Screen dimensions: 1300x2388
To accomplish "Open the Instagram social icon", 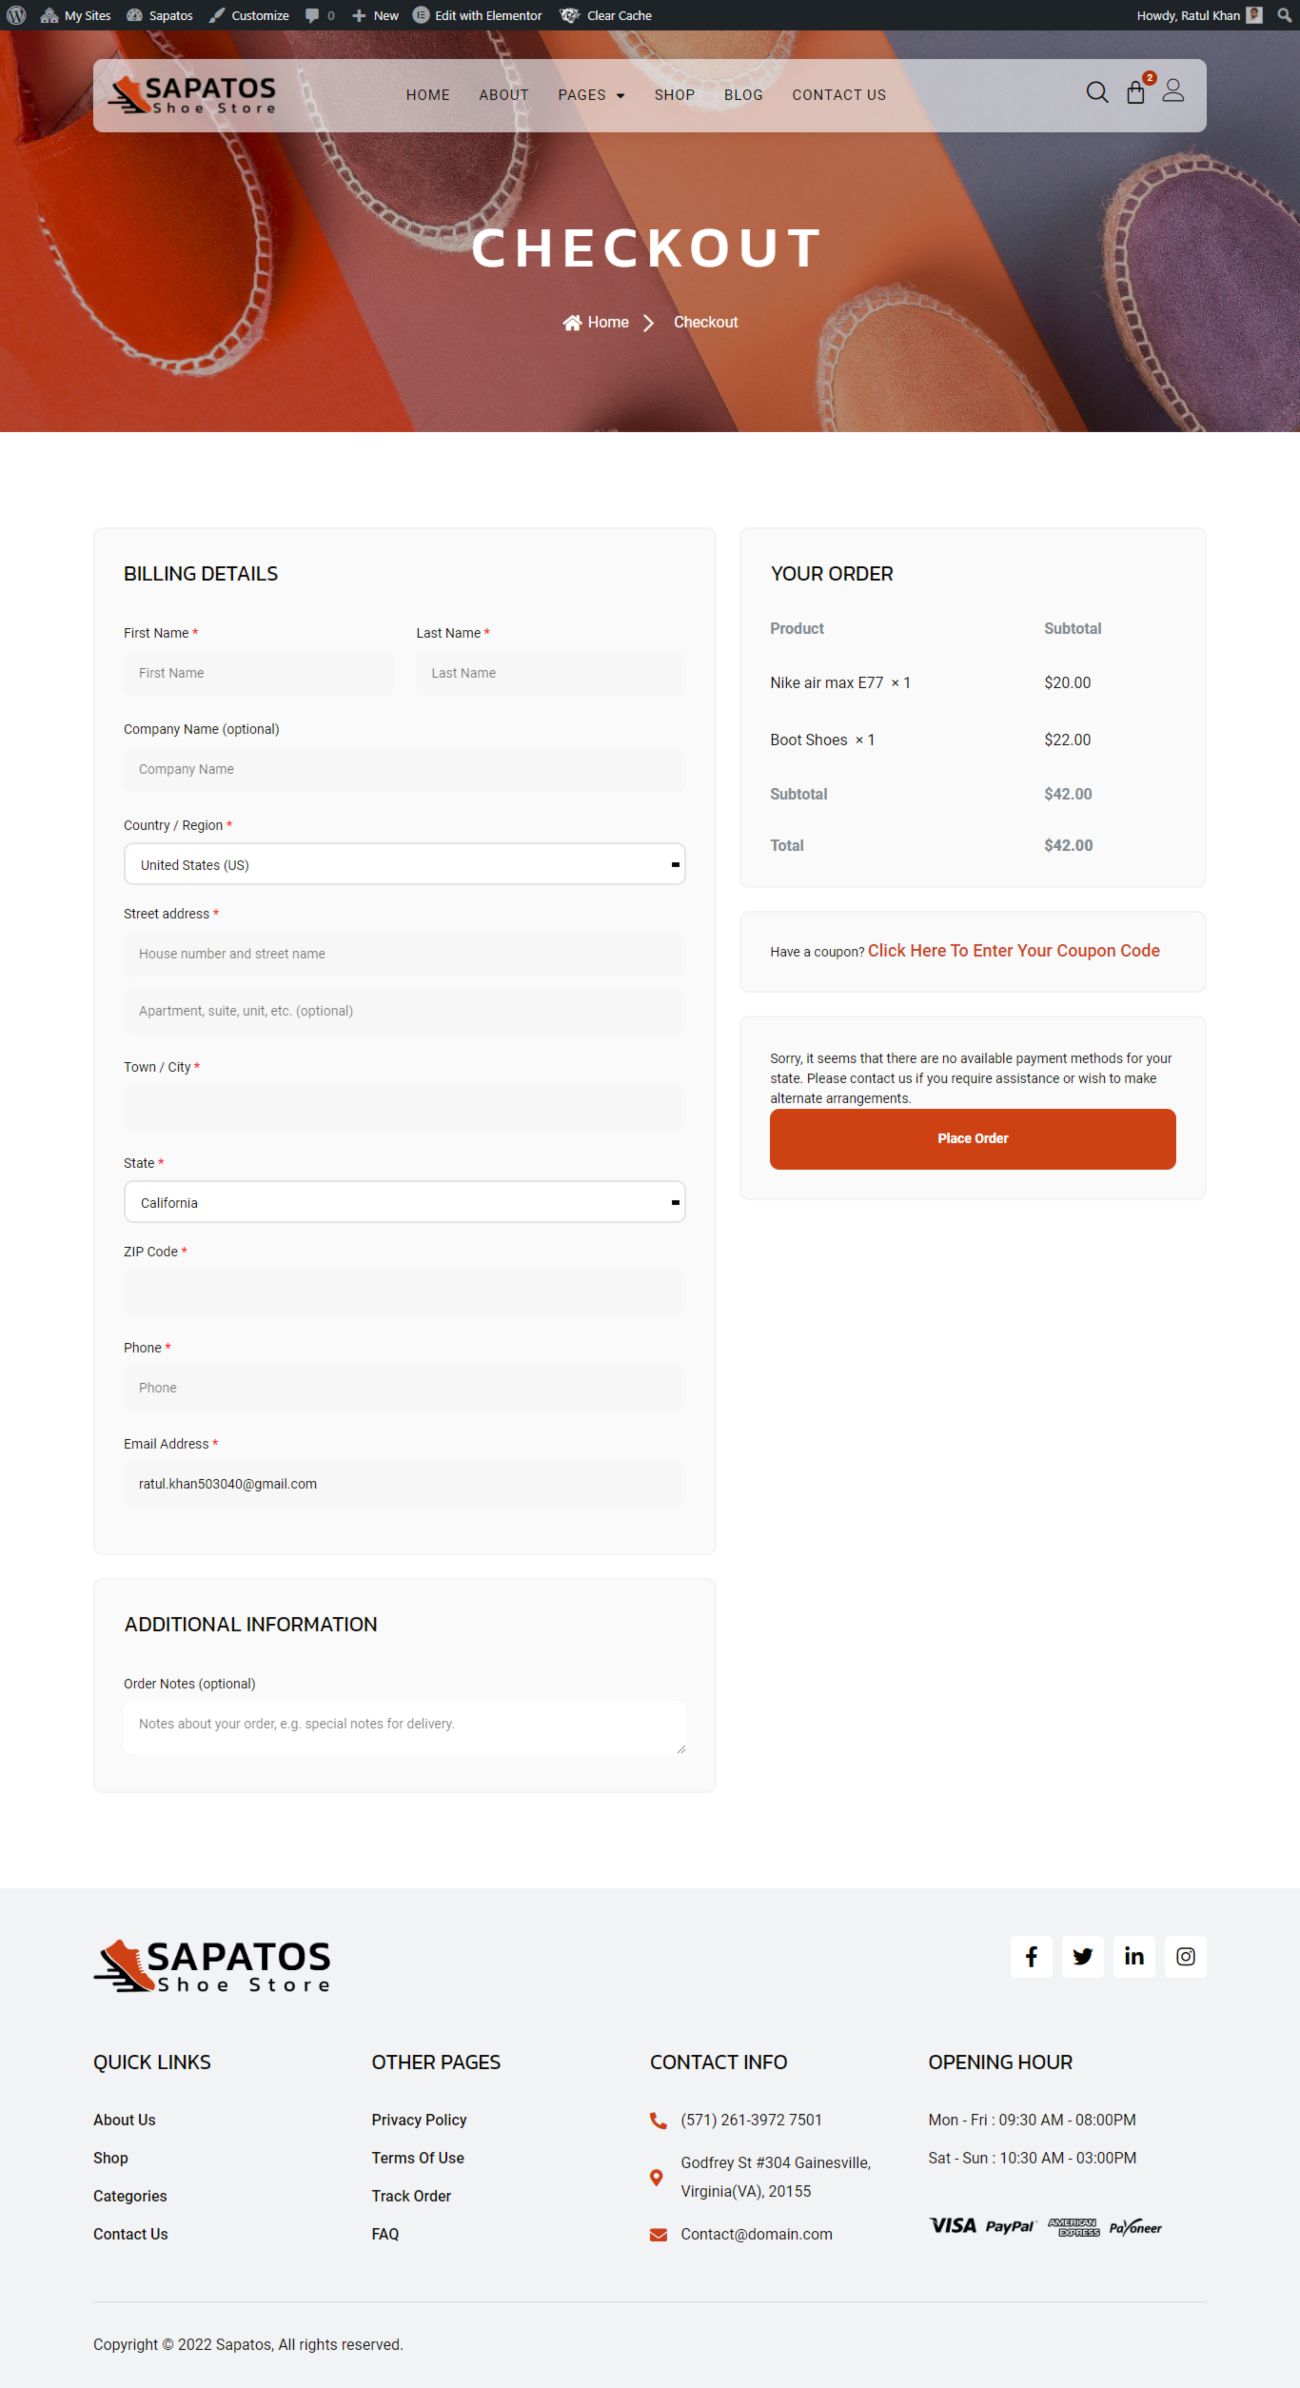I will coord(1185,1956).
